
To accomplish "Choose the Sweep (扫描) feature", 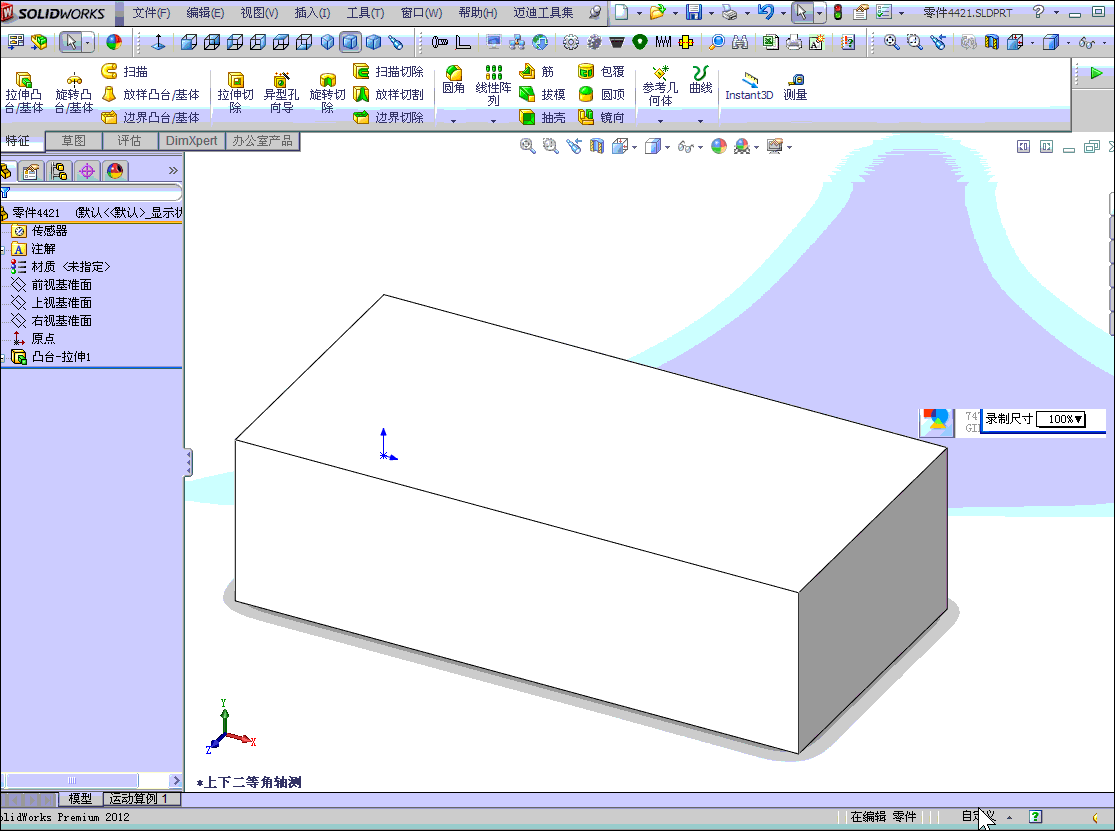I will pyautogui.click(x=124, y=72).
